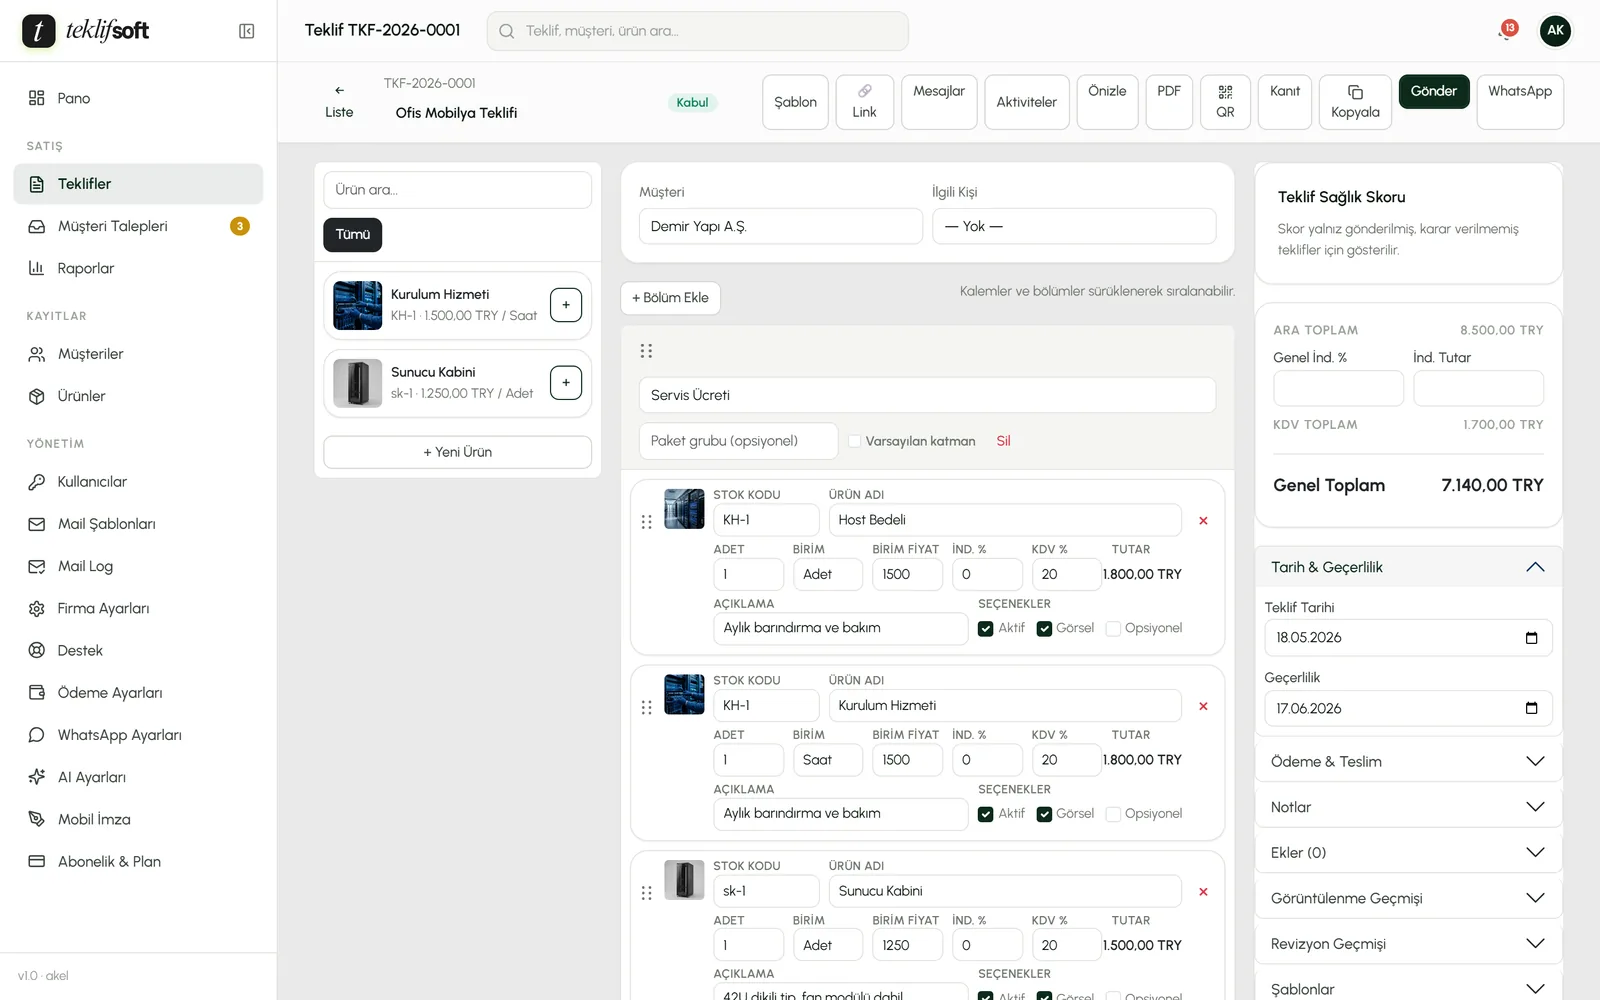Add Kurulum Hizmeti product with plus icon
This screenshot has height=1000, width=1600.
pos(566,305)
